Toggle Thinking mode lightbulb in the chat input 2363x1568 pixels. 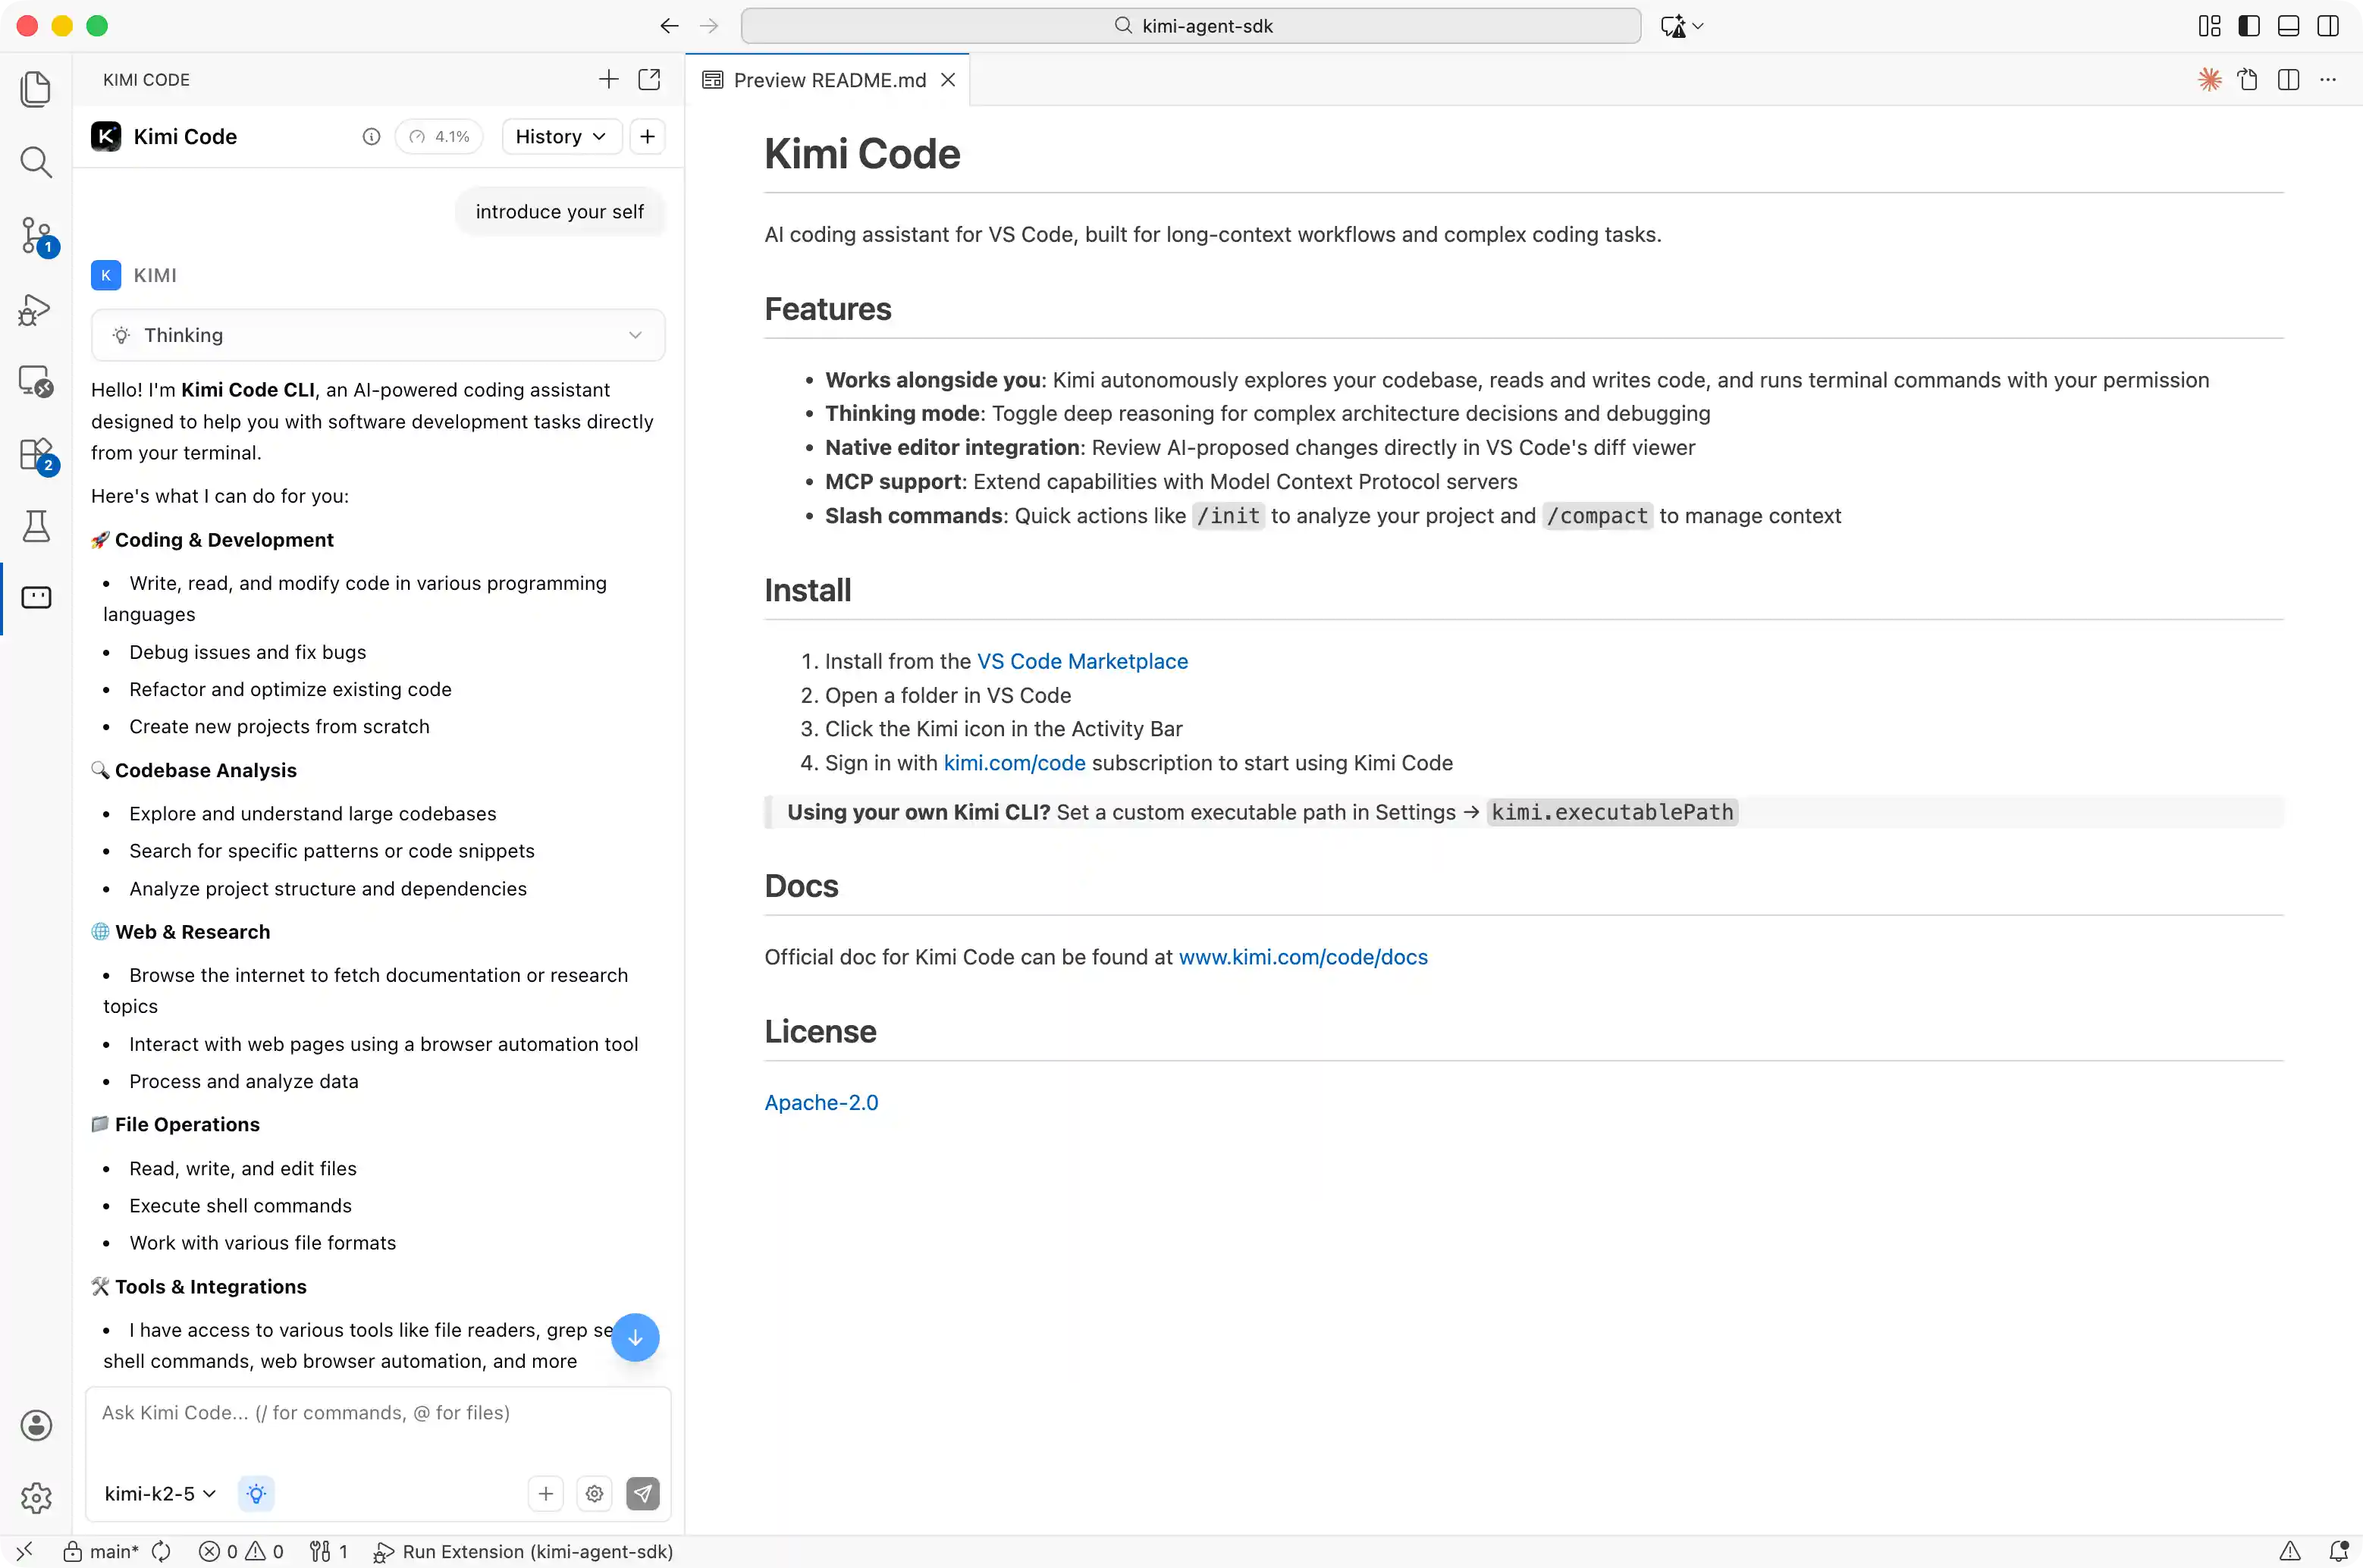pos(256,1493)
